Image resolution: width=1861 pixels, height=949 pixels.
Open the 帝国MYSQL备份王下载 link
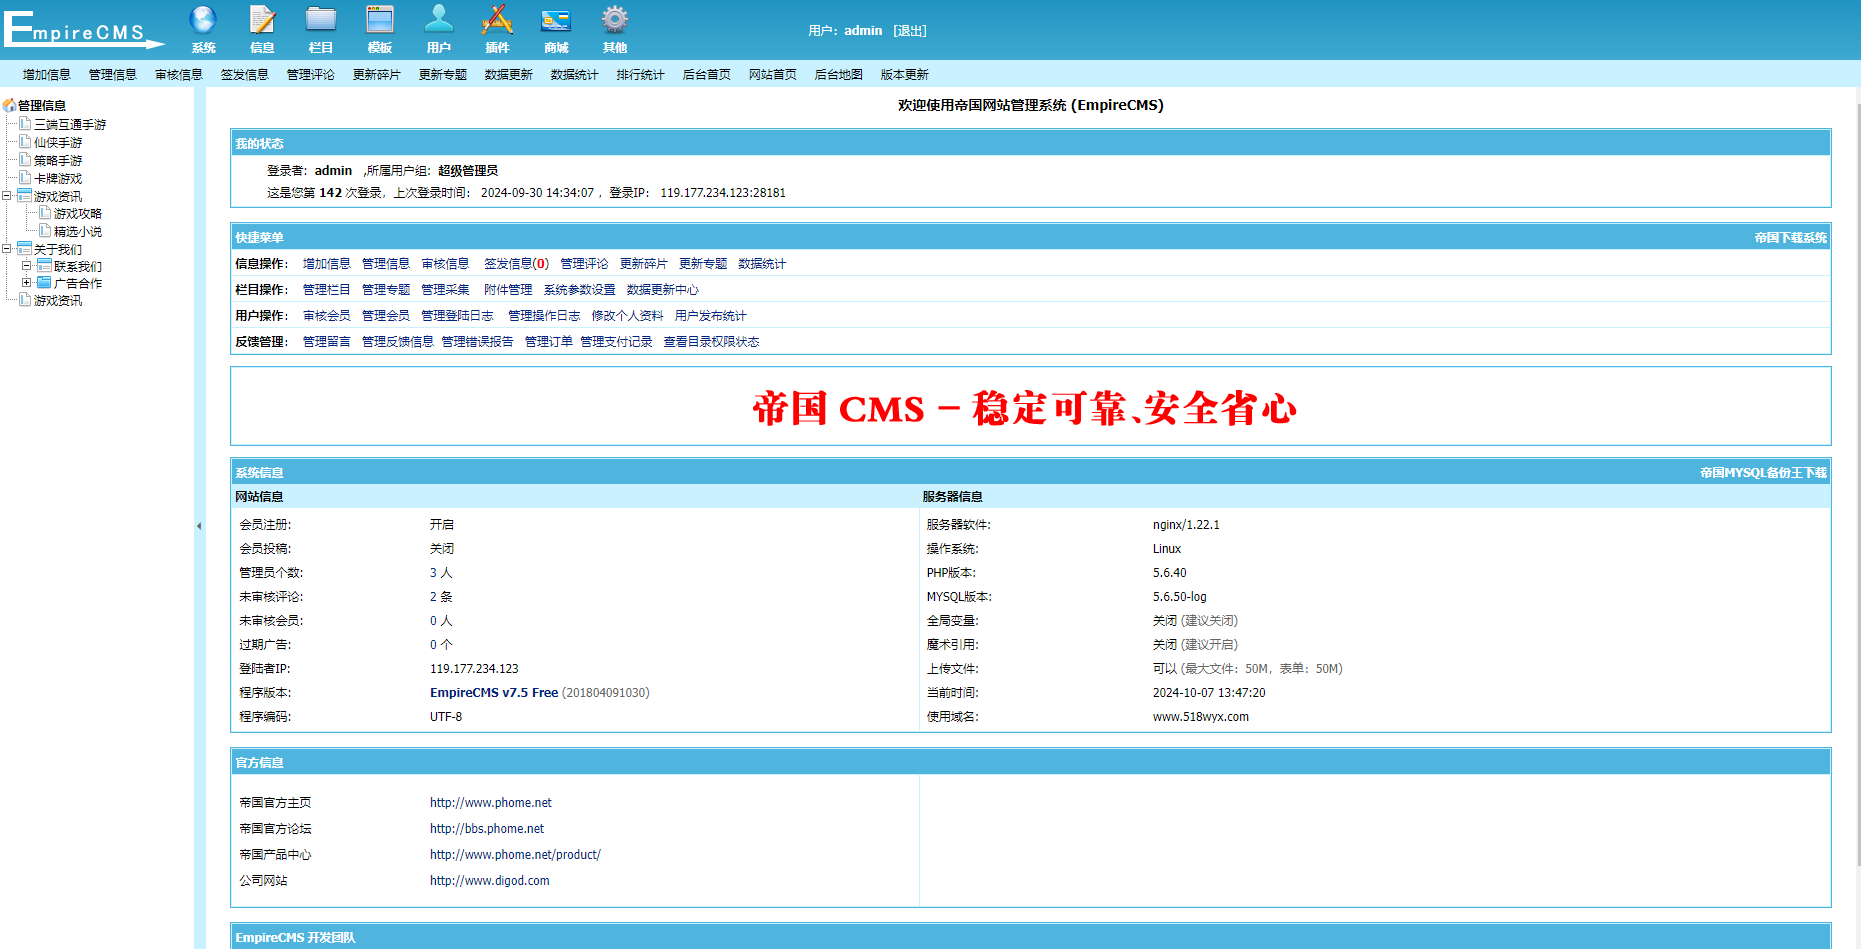1764,473
